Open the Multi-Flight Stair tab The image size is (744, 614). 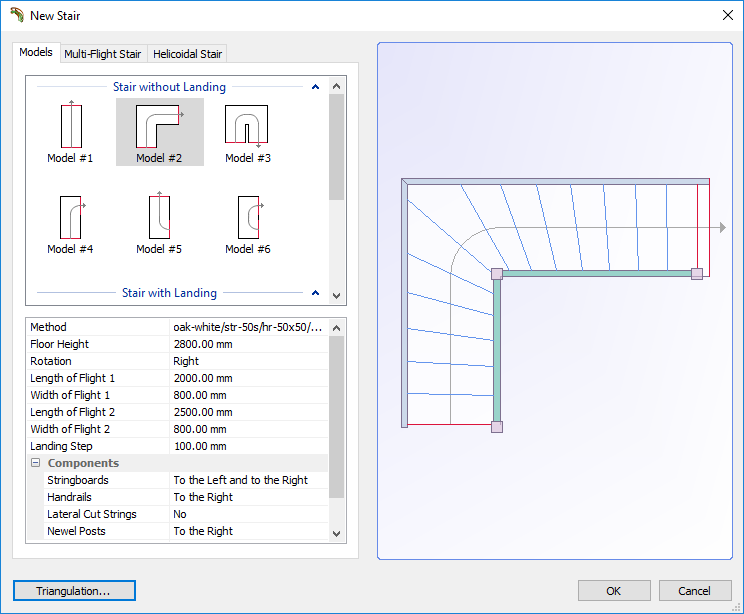point(103,54)
